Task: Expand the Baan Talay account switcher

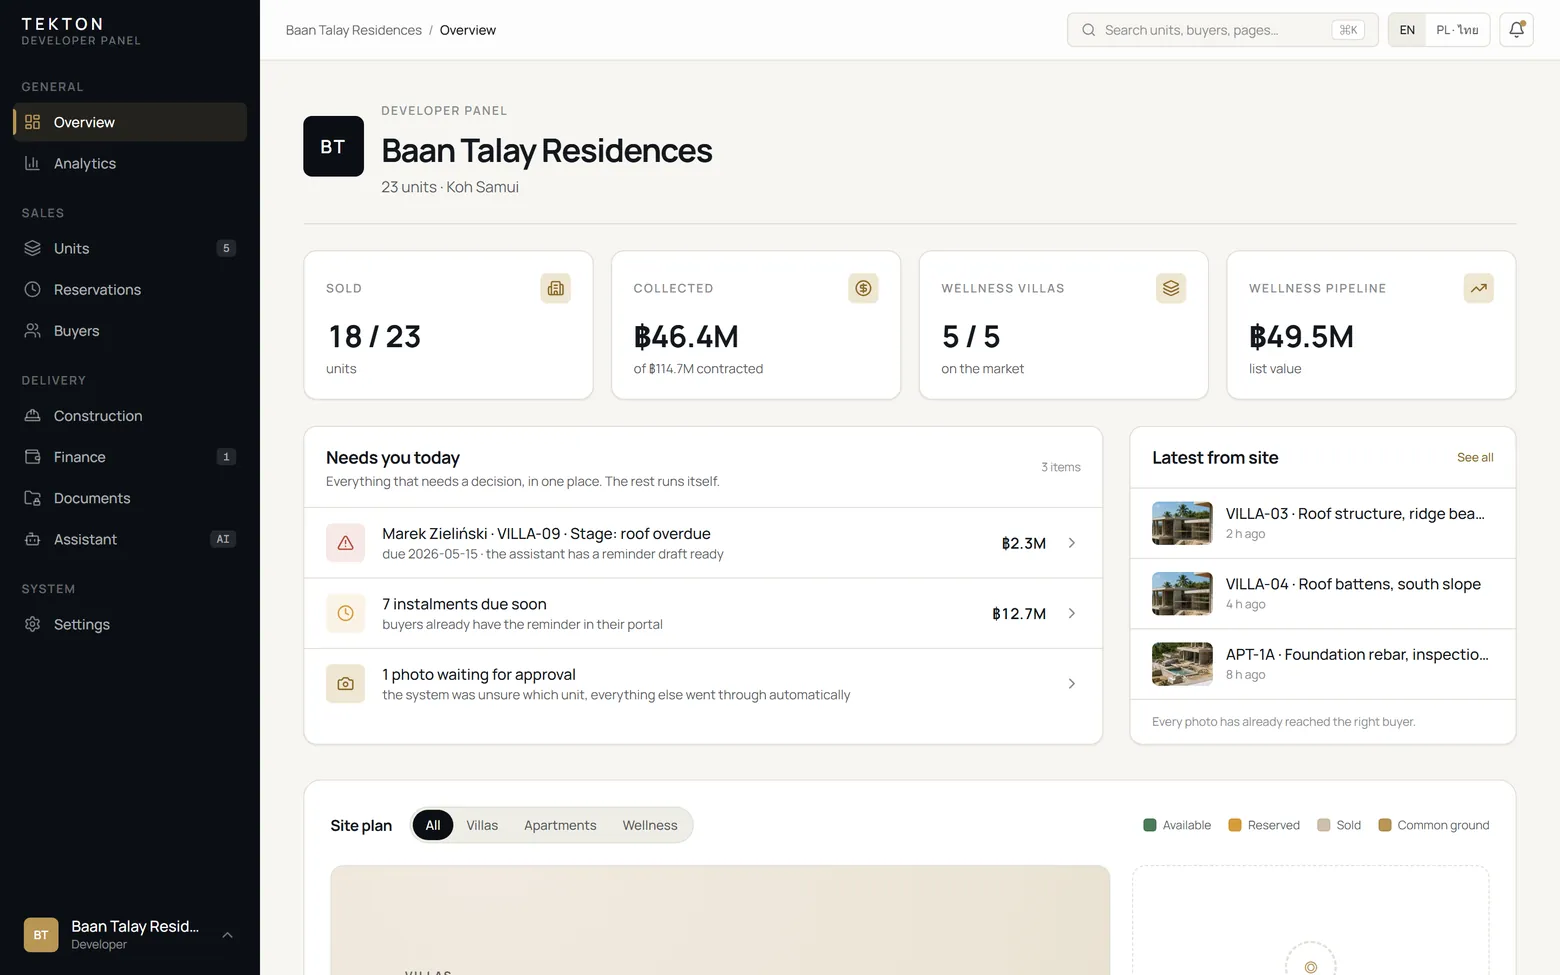Action: [x=130, y=935]
